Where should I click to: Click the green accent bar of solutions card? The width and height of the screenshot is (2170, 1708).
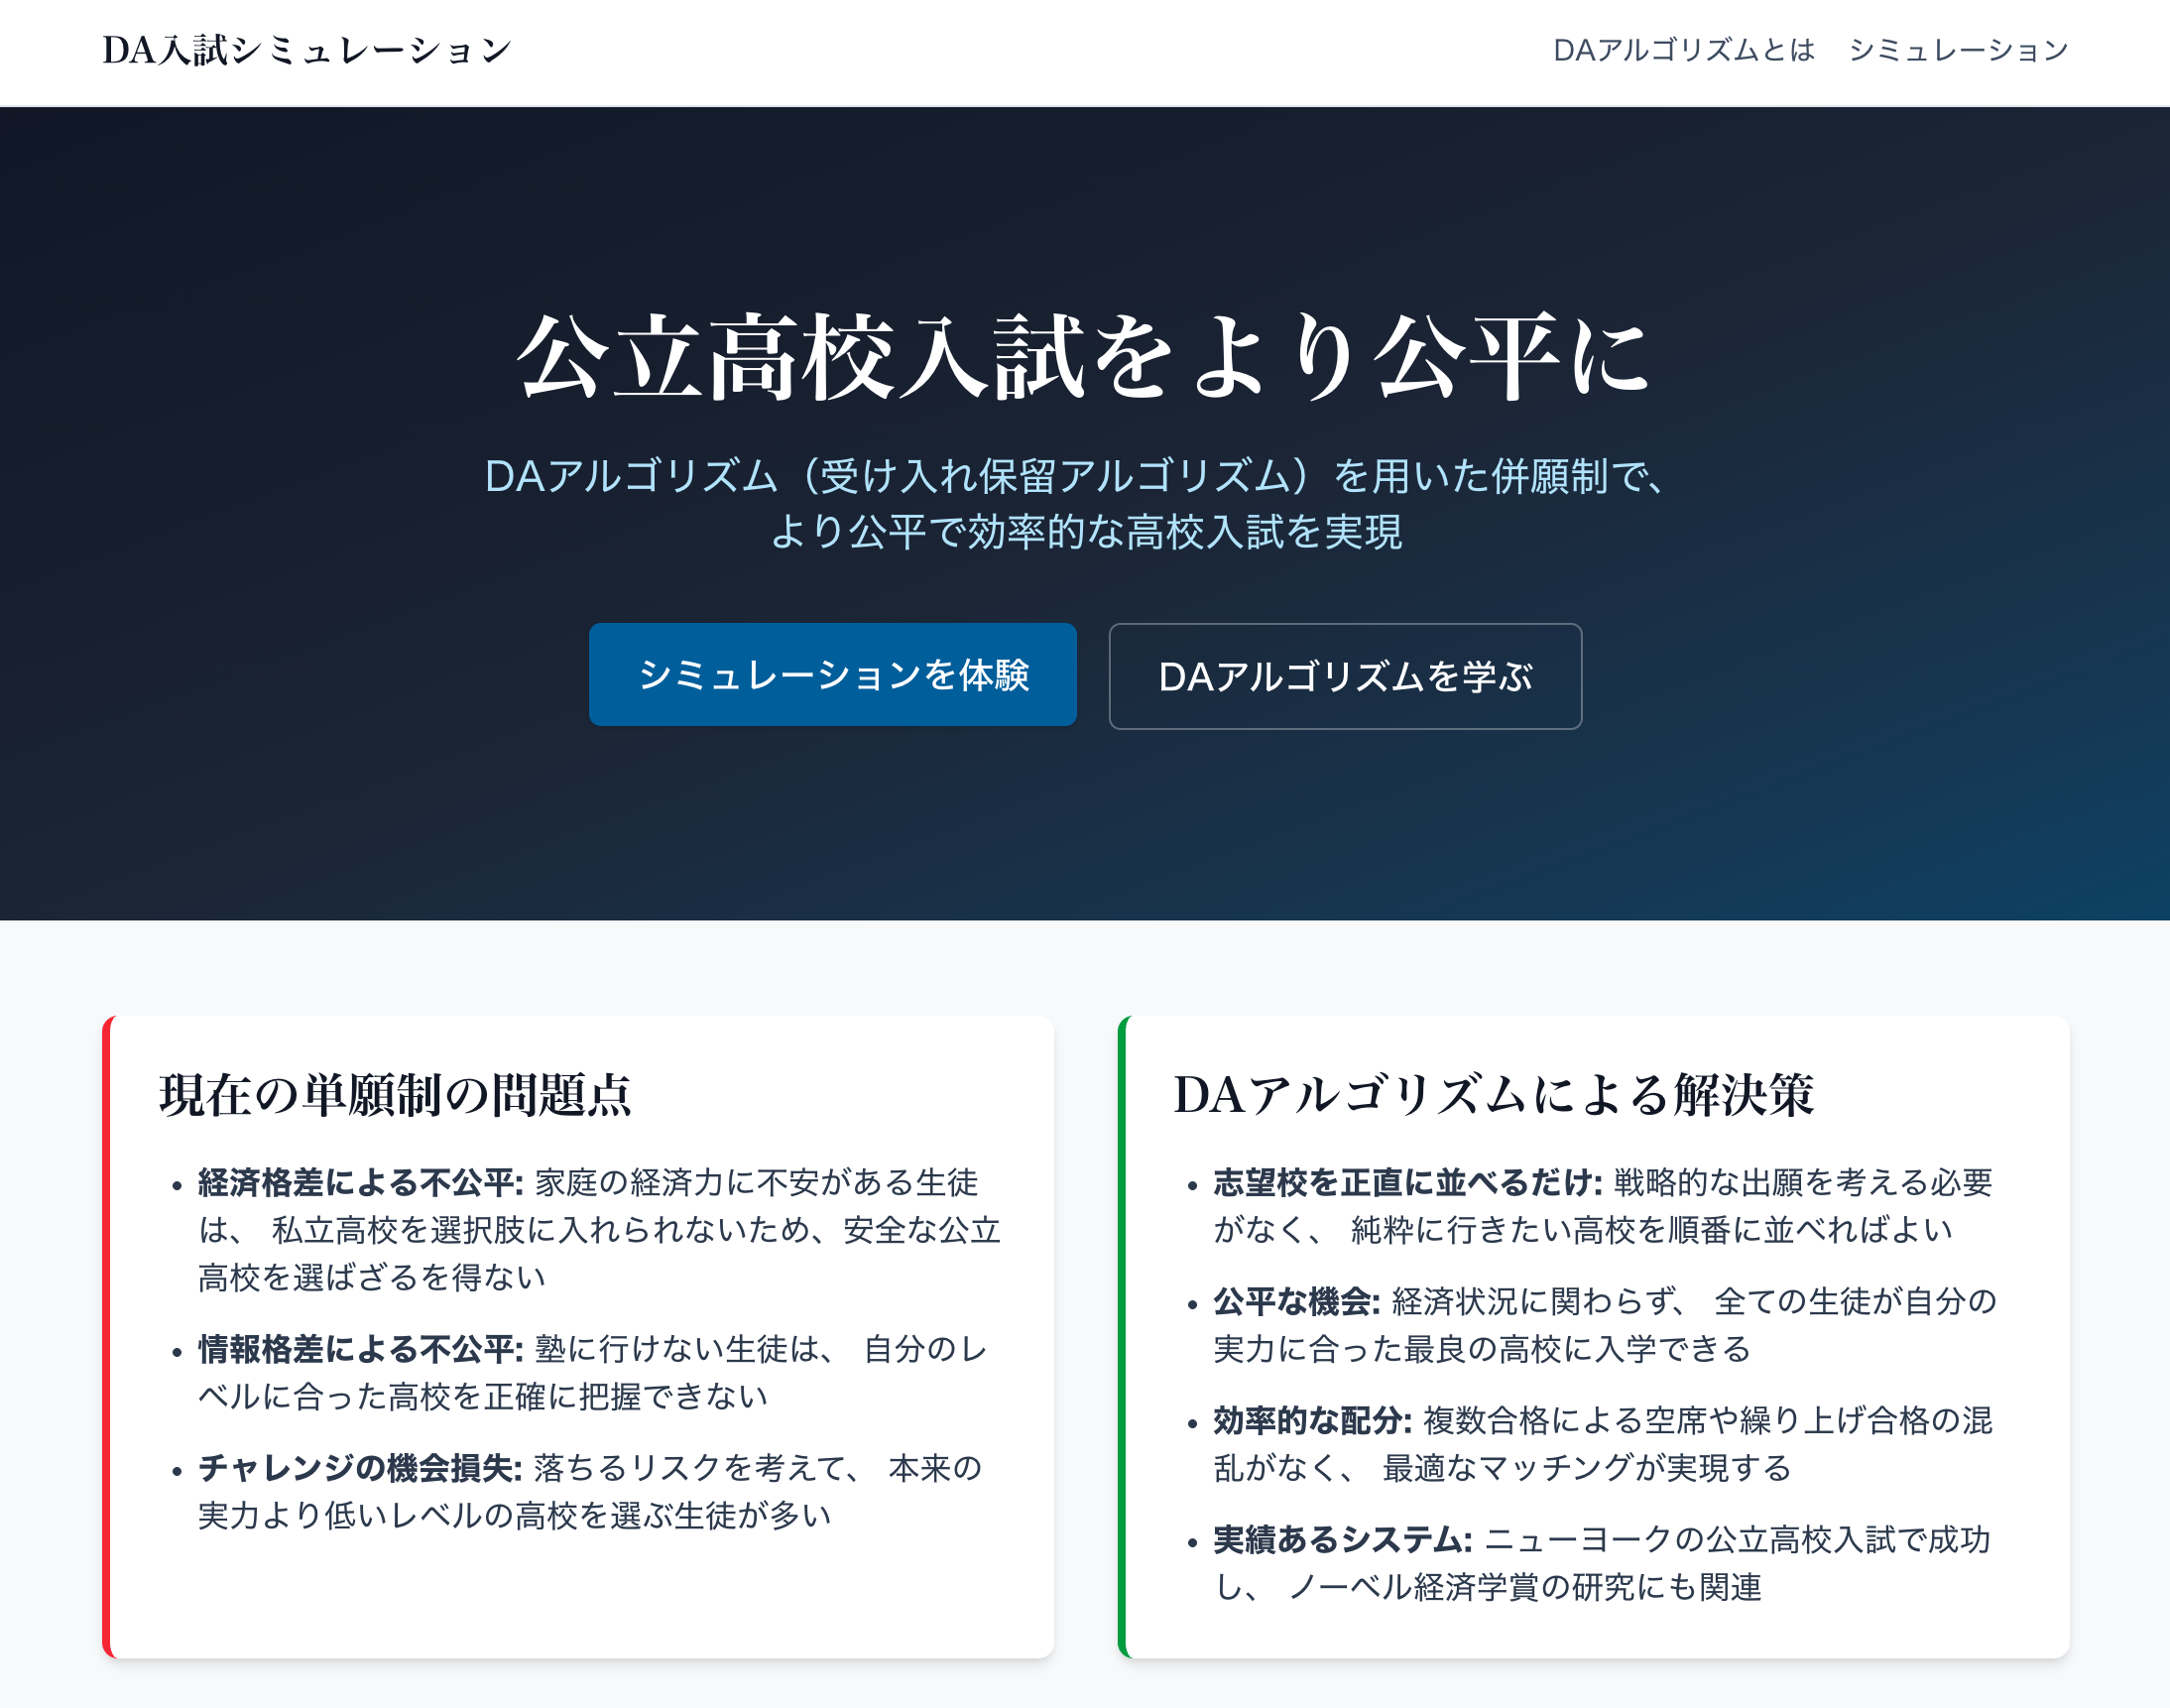[1122, 1336]
